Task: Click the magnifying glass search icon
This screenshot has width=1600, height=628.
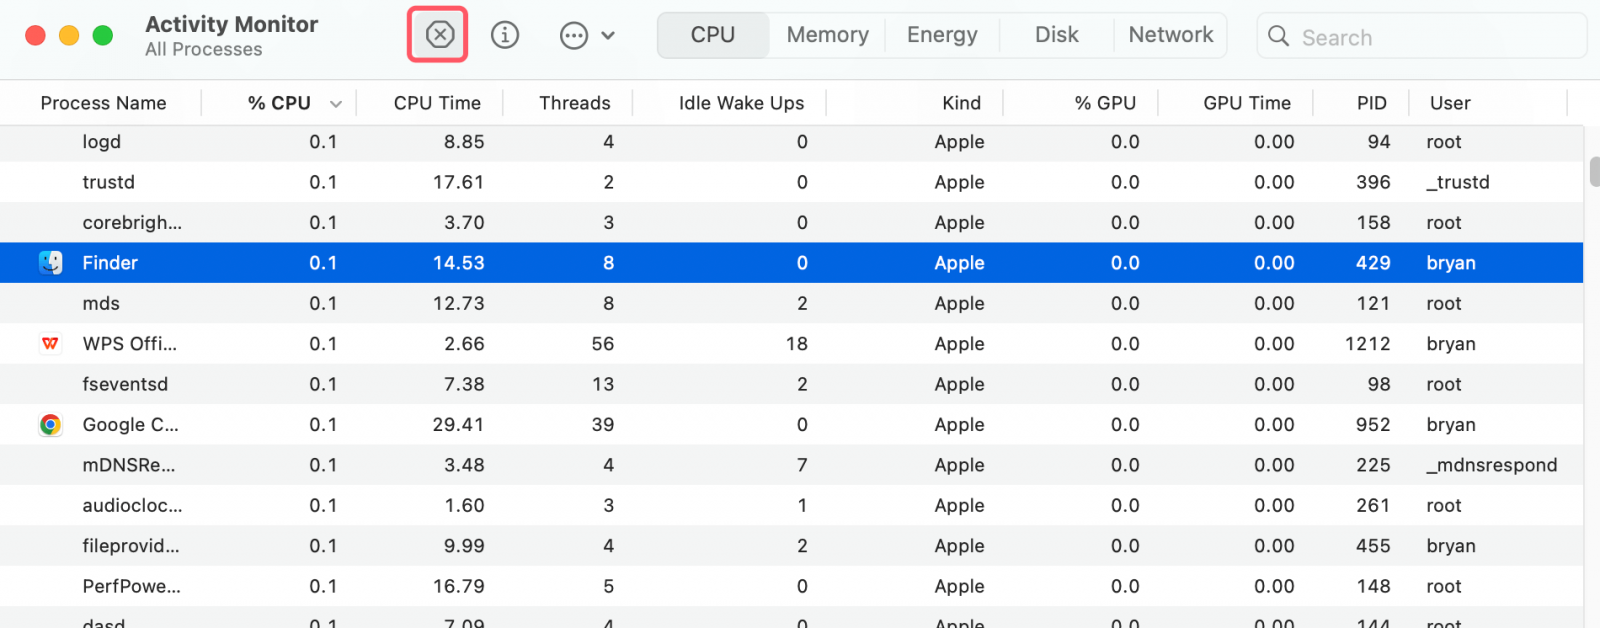Action: (1278, 37)
